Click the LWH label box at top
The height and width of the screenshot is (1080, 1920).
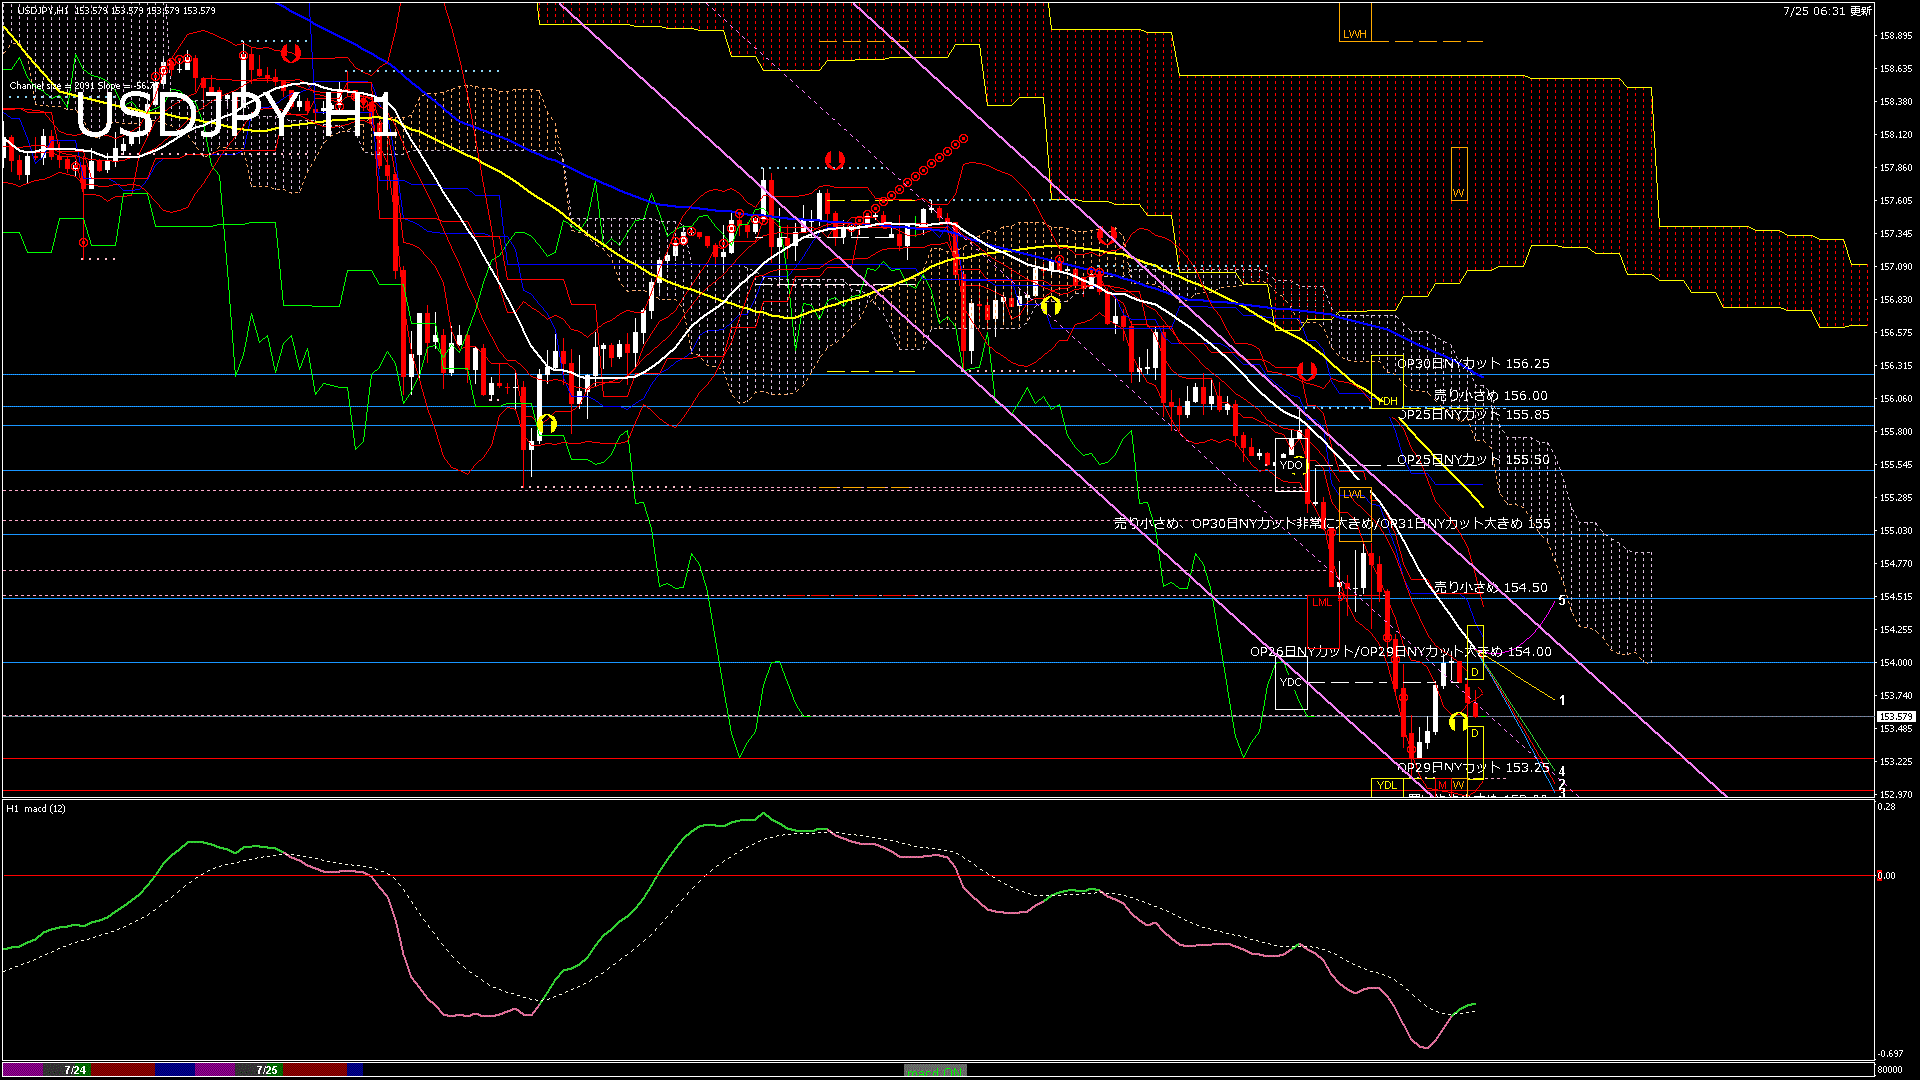[1355, 34]
